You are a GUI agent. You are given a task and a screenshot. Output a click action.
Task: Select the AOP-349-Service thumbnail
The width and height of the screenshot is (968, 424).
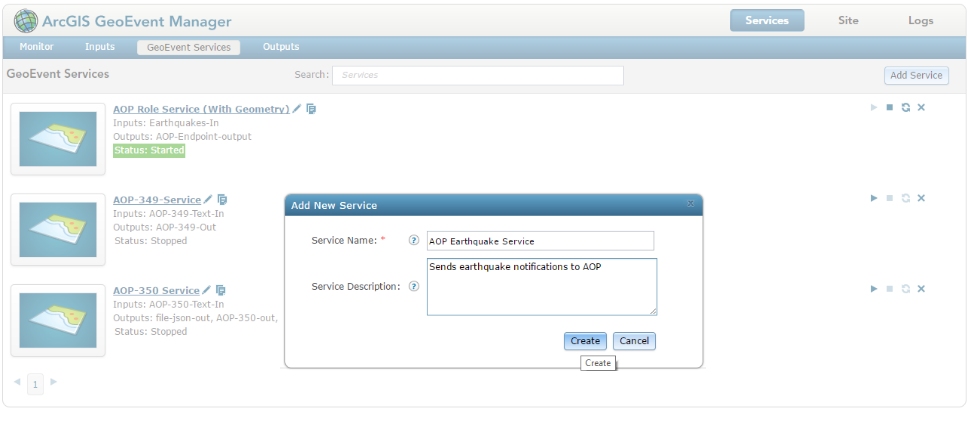(58, 230)
